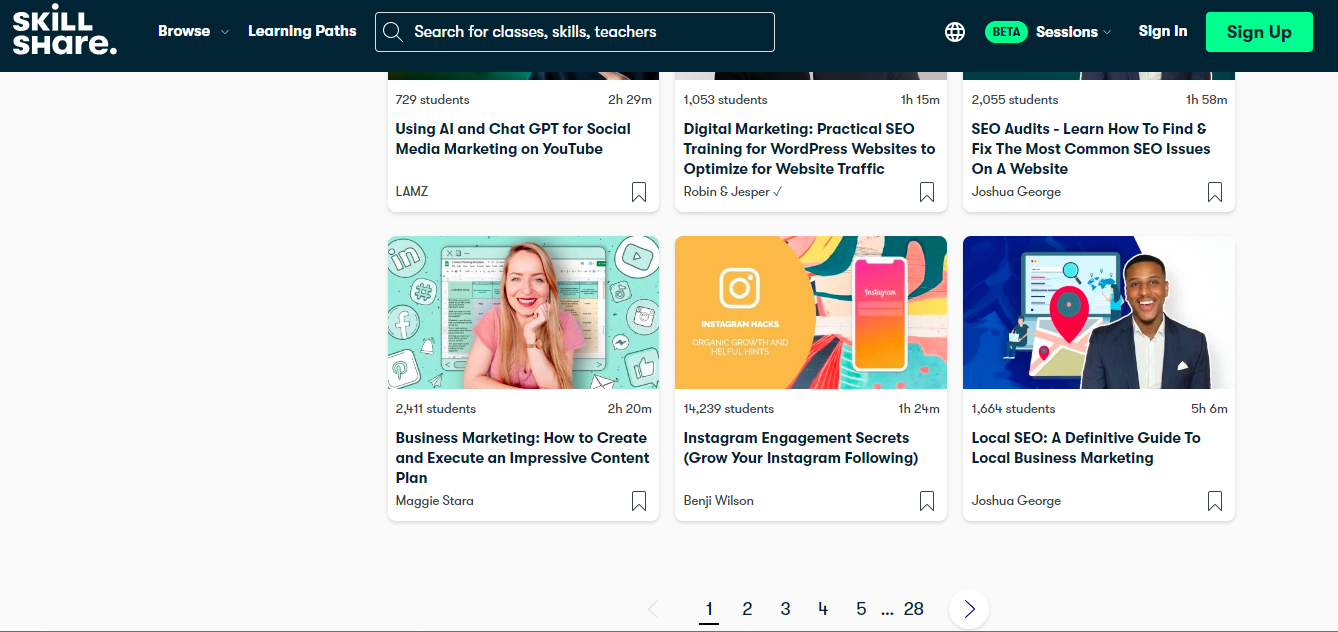View teacher LAMZ profile

coord(412,191)
